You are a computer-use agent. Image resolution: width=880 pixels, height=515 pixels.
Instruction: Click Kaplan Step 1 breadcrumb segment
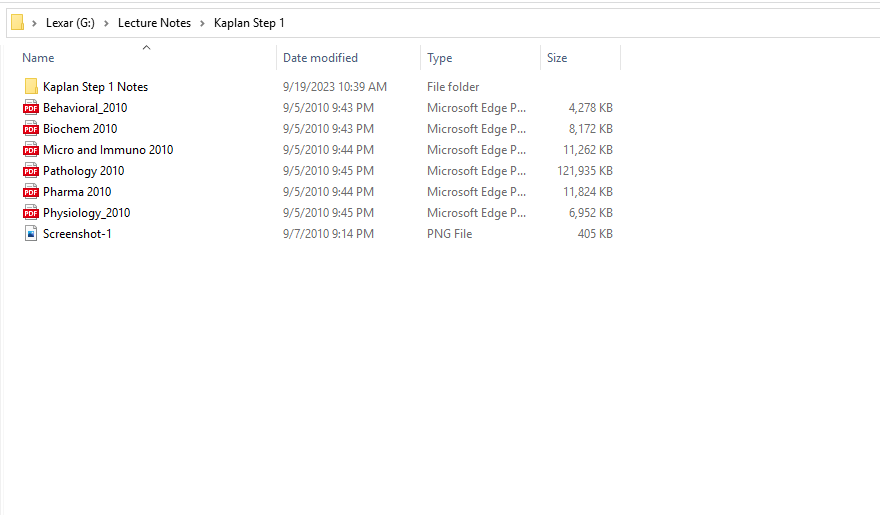point(249,23)
